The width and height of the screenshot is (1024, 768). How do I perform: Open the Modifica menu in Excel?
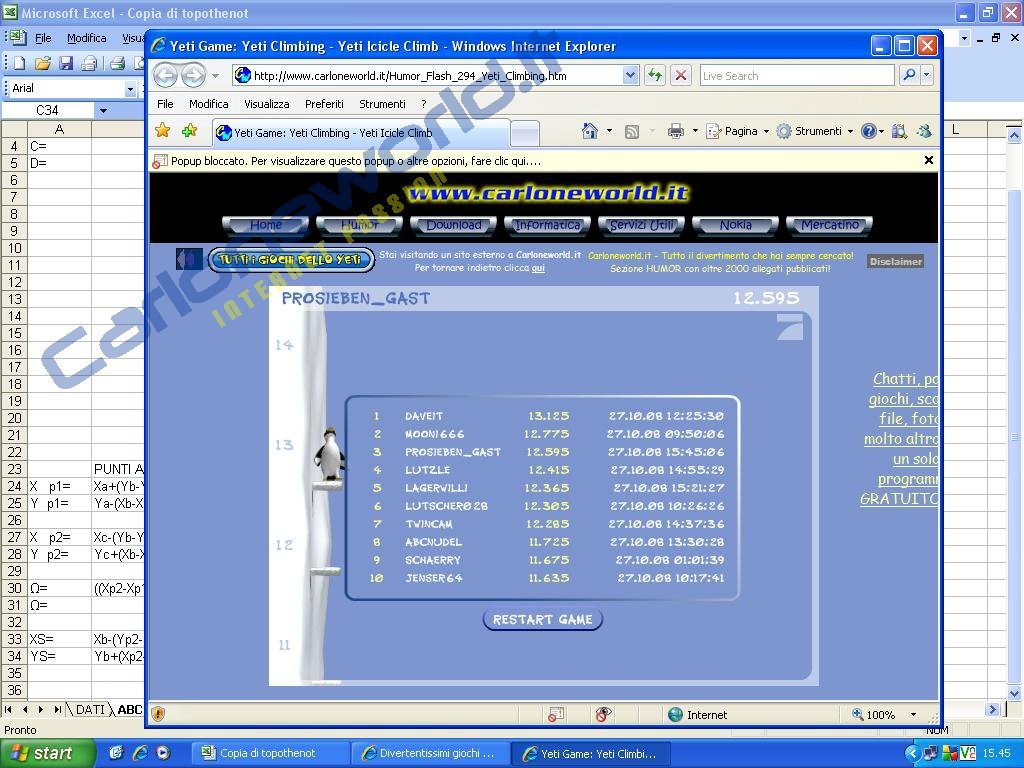coord(87,38)
